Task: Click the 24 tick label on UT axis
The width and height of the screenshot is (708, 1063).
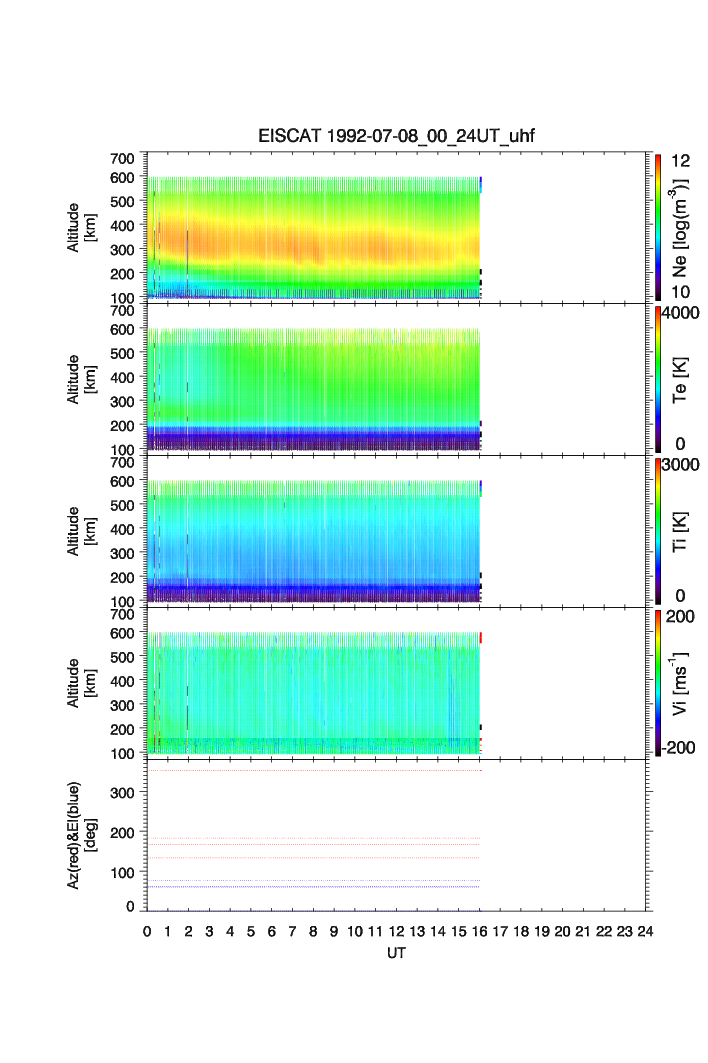Action: (x=645, y=931)
